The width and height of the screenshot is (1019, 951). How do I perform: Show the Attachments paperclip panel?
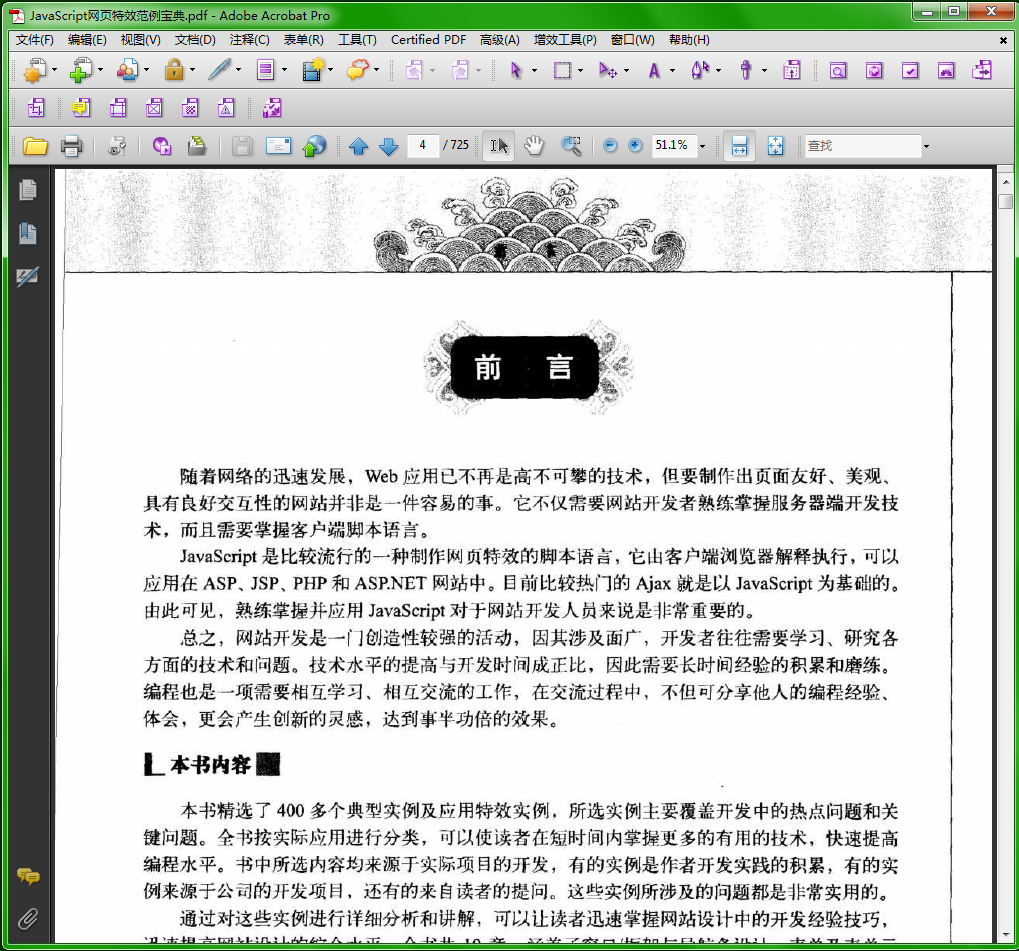pyautogui.click(x=28, y=918)
